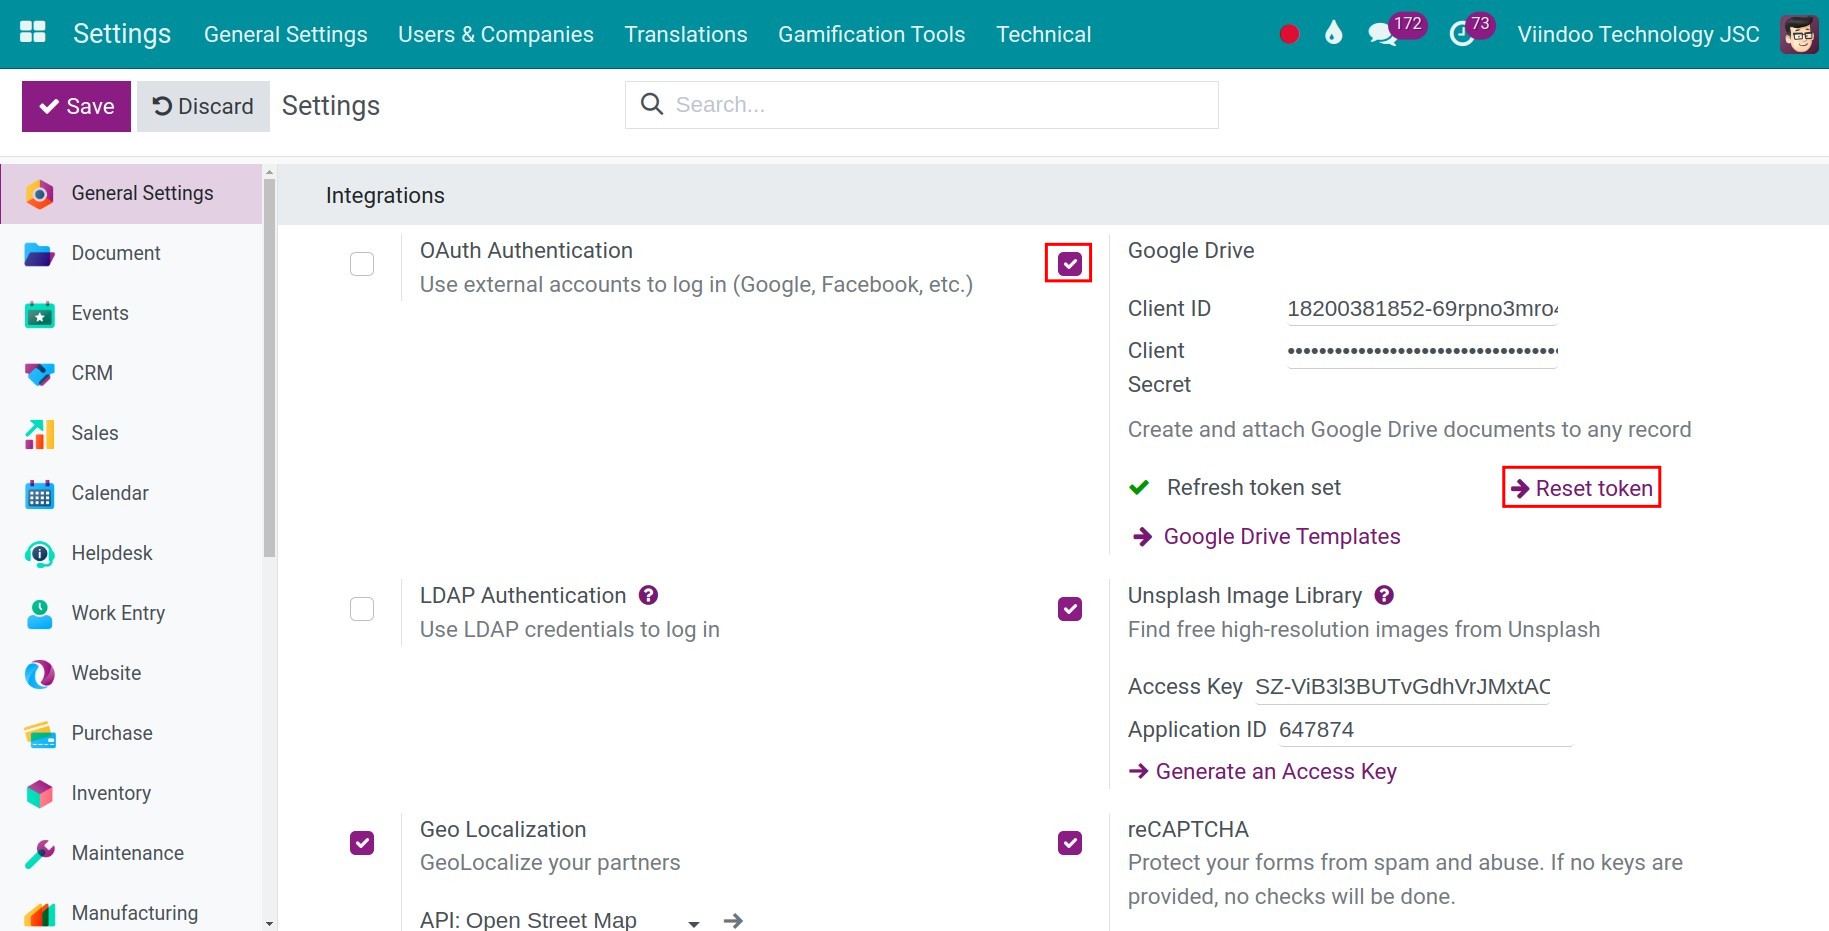The height and width of the screenshot is (931, 1829).
Task: Open Inventory settings from the sidebar
Action: [131, 794]
